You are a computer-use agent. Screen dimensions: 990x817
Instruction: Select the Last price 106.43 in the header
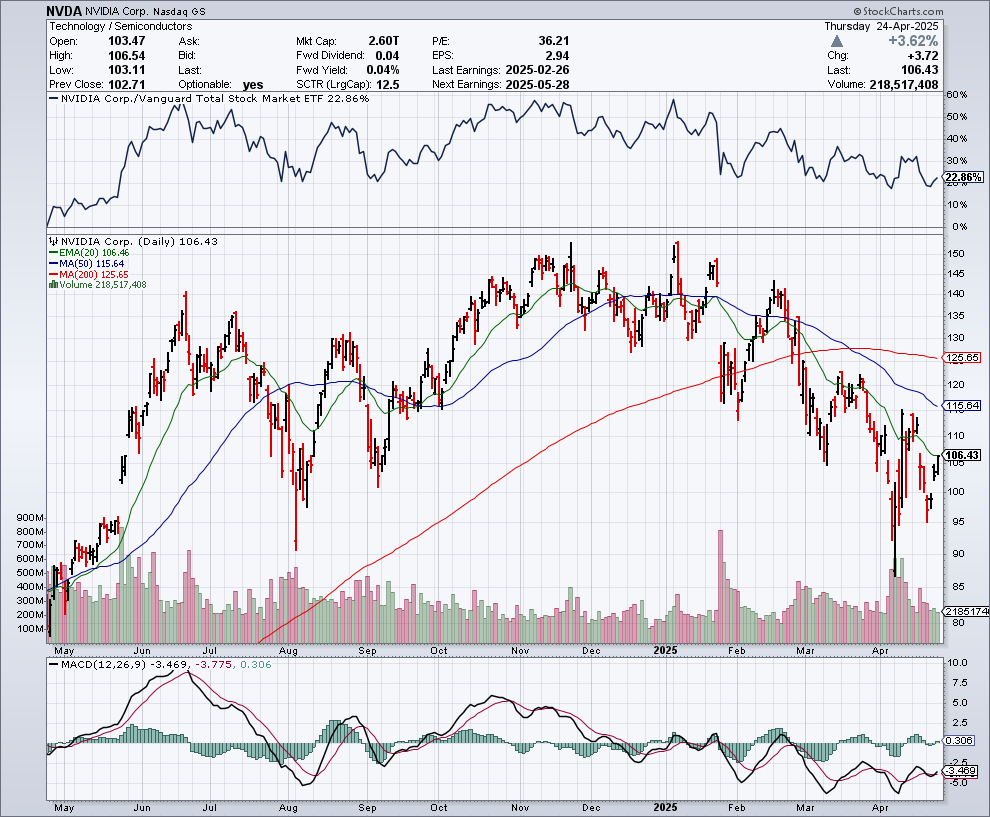tap(920, 70)
